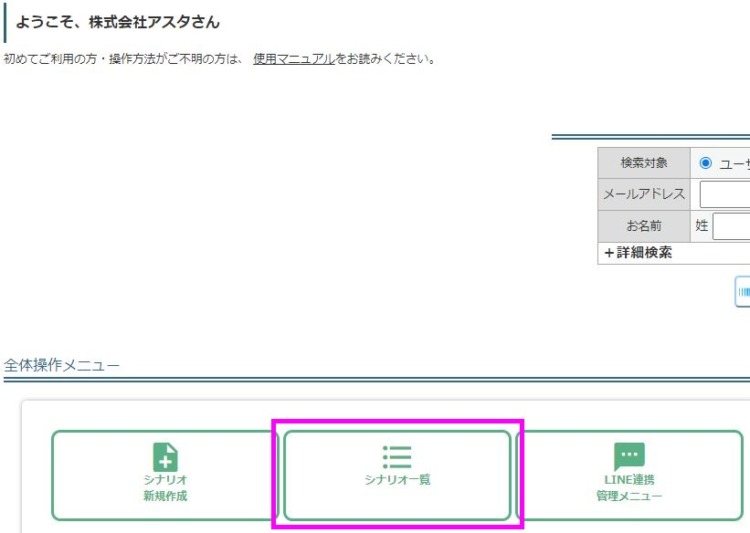Click the LINE連携 管理メニュー label
750x533 pixels.
pyautogui.click(x=629, y=488)
